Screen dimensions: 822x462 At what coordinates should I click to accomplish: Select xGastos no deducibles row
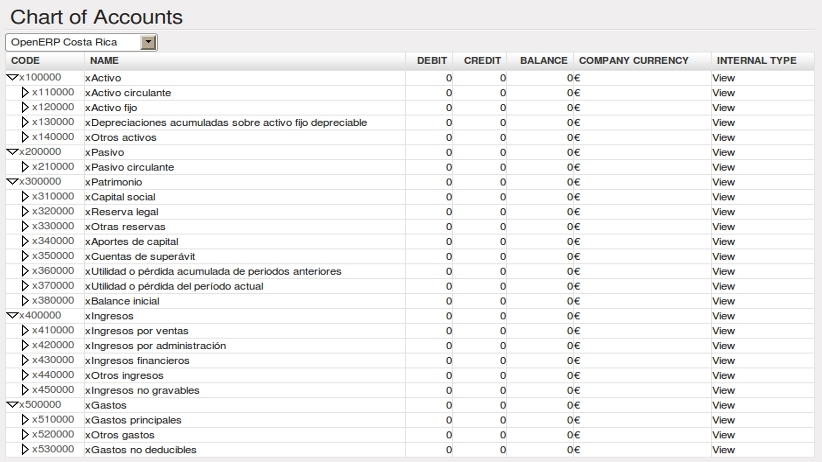(140, 450)
